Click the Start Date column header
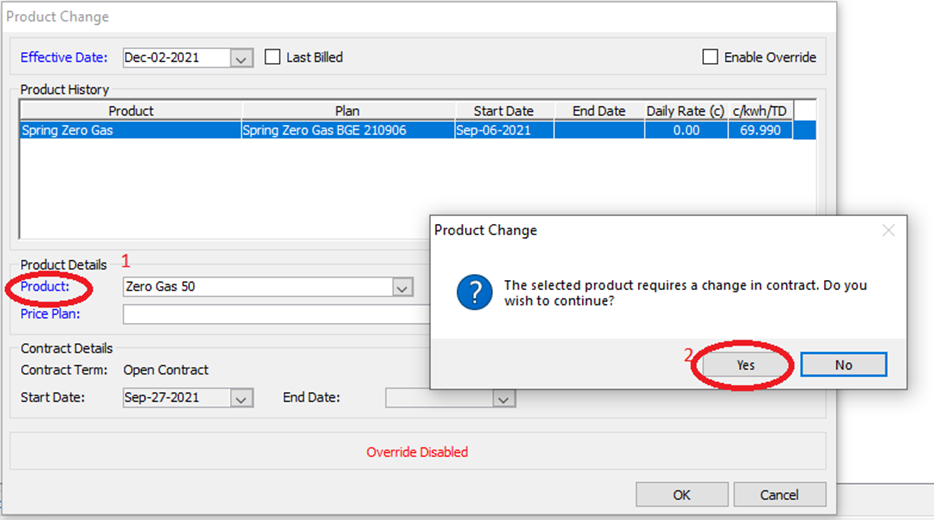This screenshot has width=934, height=520. click(504, 111)
